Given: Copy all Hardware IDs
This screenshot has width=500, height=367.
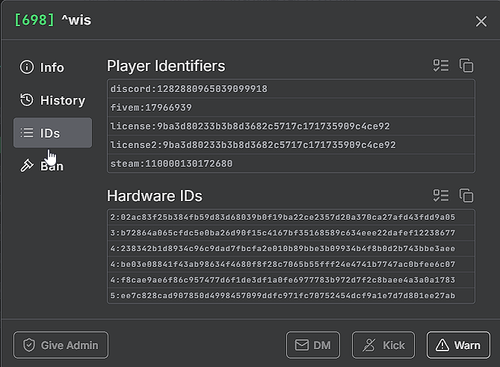Looking at the screenshot, I should pos(466,195).
